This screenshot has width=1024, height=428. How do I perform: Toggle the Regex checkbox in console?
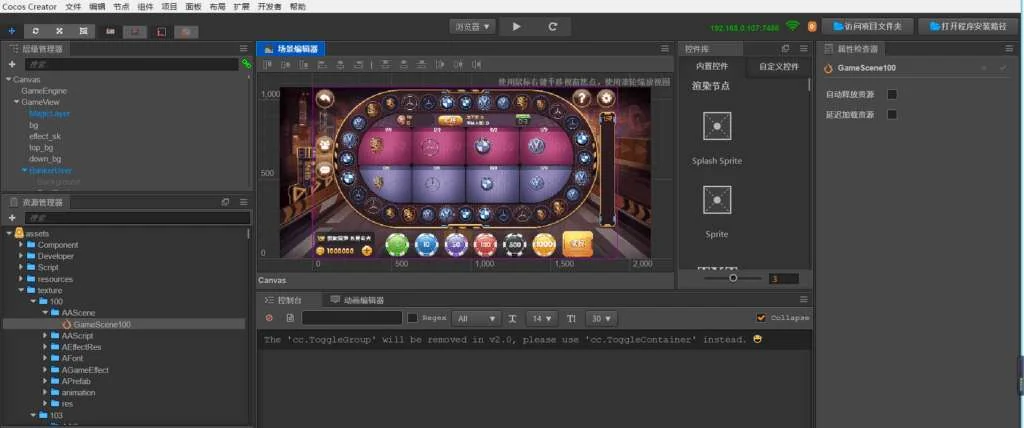413,318
